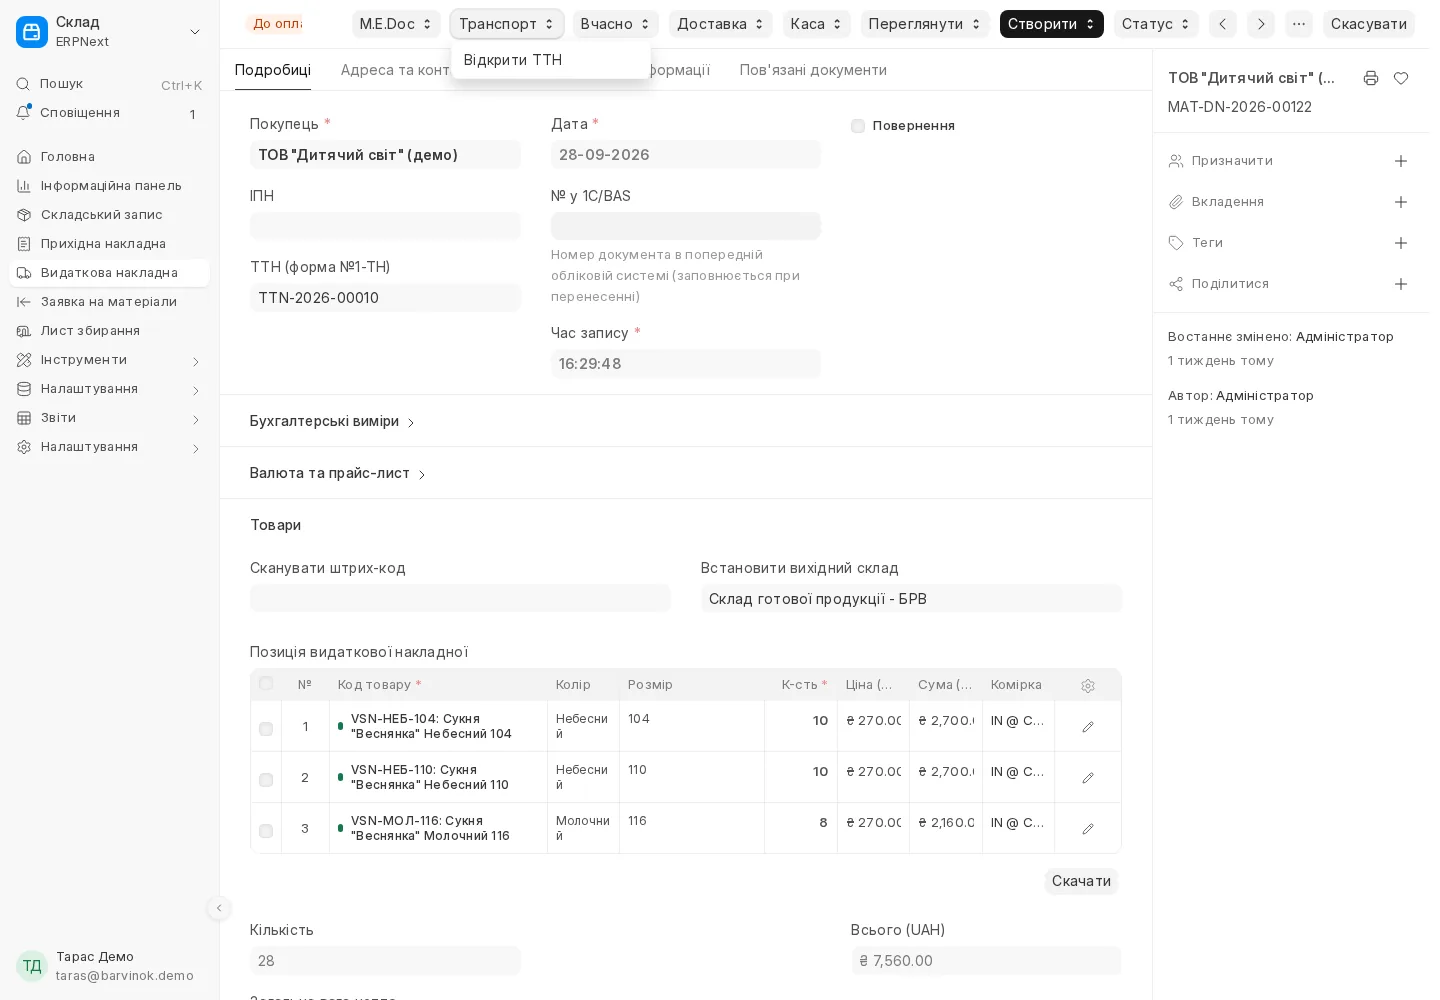1440x1000 pixels.
Task: Add attachment with Вкладення plus icon
Action: [x=1401, y=202]
